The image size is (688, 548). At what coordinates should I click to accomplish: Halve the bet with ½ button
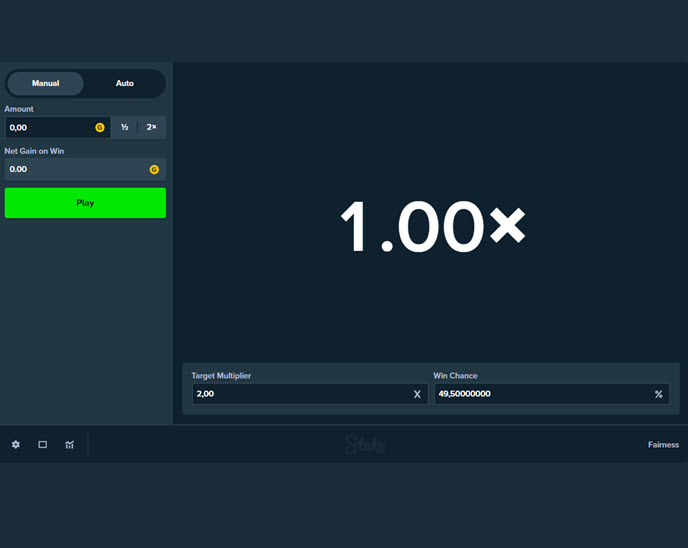[125, 127]
